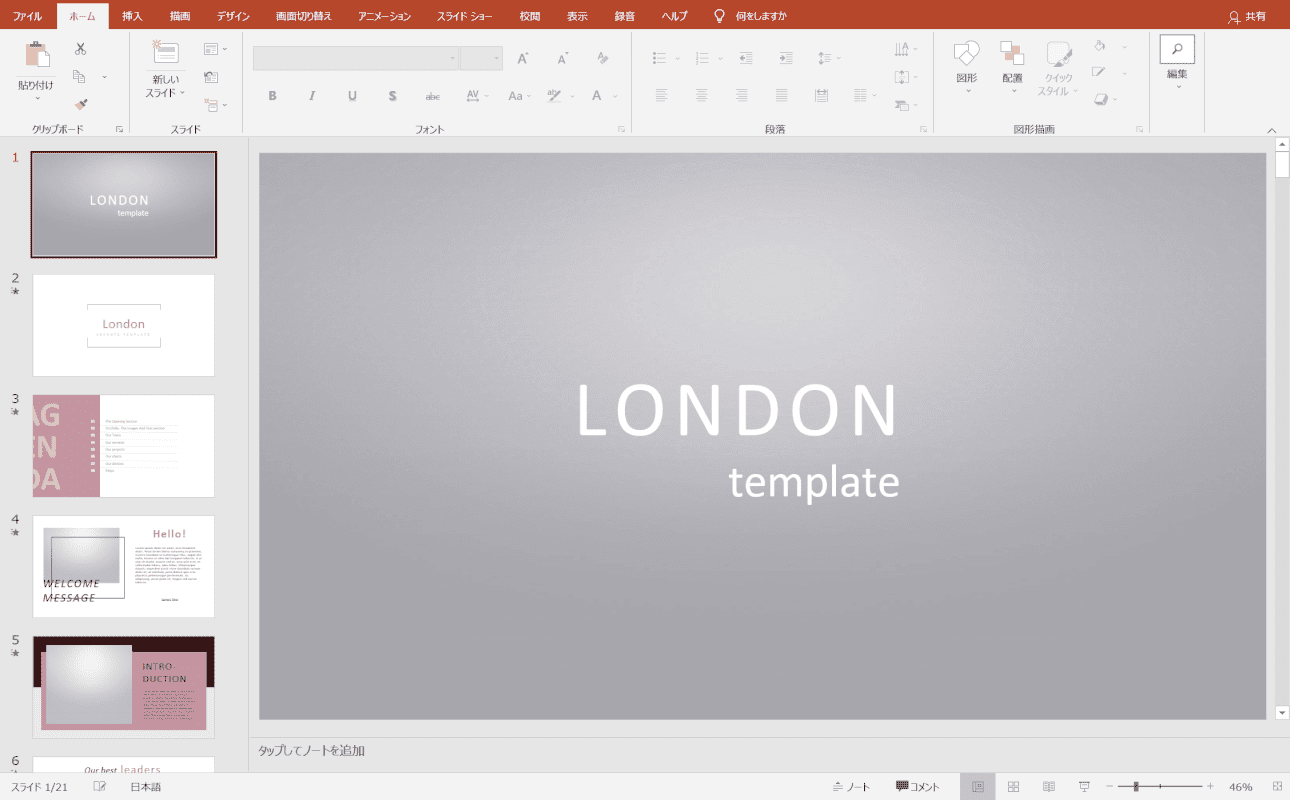Toggle Bold formatting

(x=272, y=96)
